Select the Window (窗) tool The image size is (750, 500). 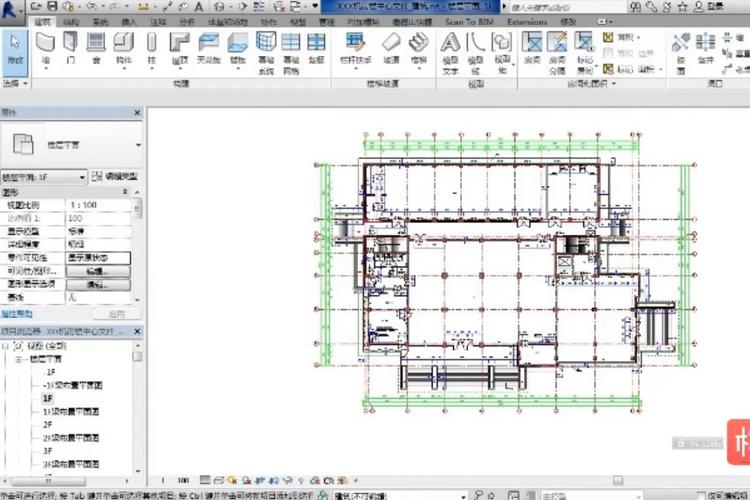(x=96, y=49)
